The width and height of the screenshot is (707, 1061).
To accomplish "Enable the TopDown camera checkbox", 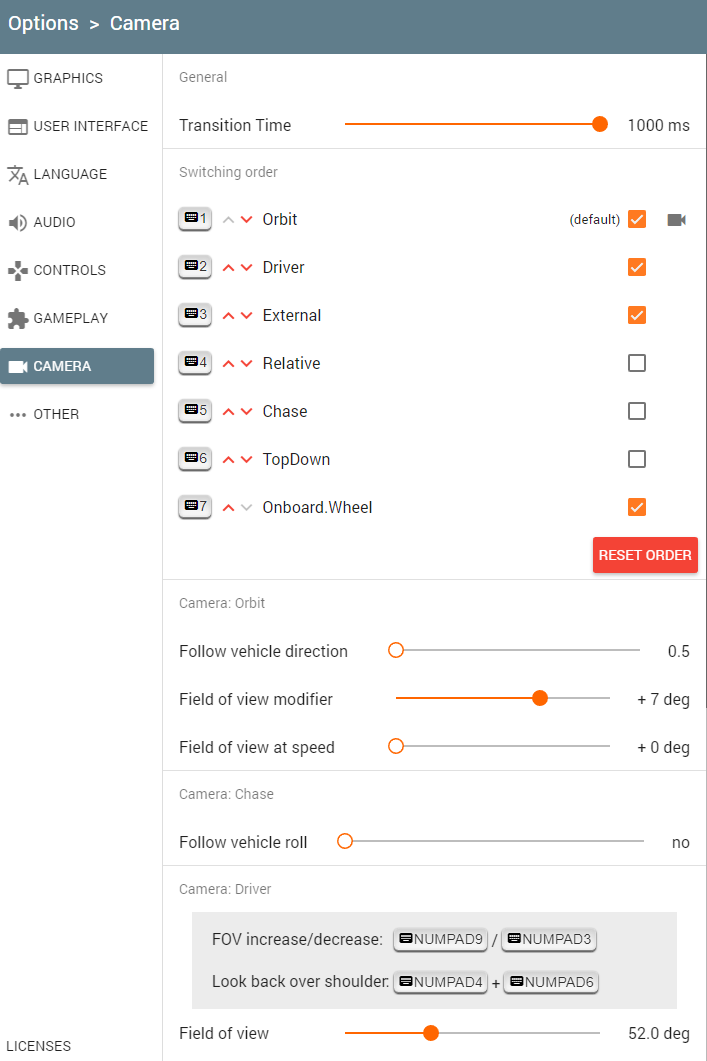I will click(637, 459).
